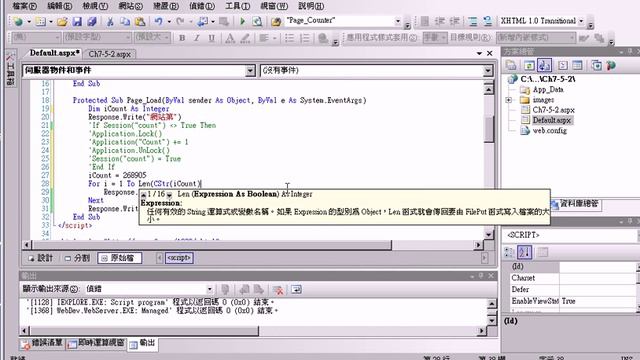The height and width of the screenshot is (360, 640).
Task: Open the 視窗(W) menu
Action: pos(274,6)
